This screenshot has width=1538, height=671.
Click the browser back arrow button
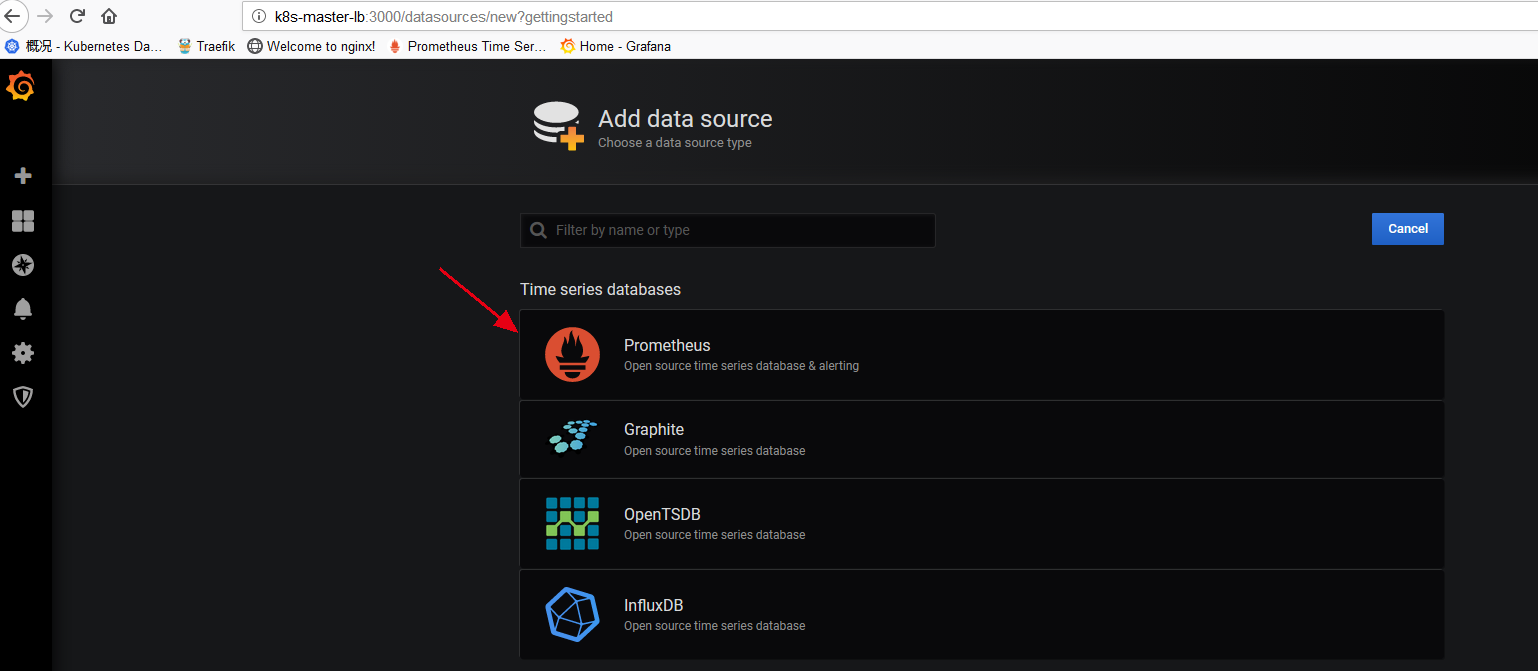pyautogui.click(x=12, y=16)
